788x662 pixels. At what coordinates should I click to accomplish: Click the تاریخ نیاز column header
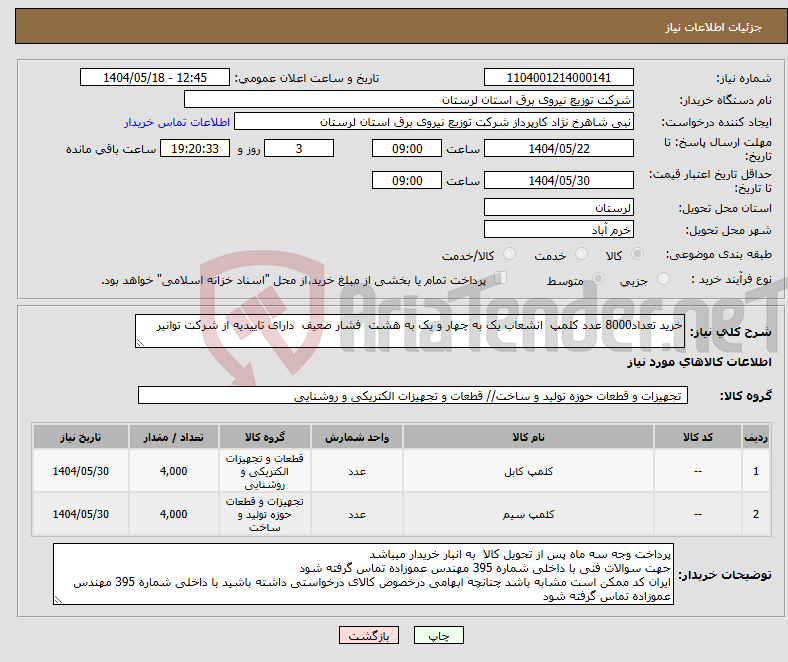[x=80, y=437]
